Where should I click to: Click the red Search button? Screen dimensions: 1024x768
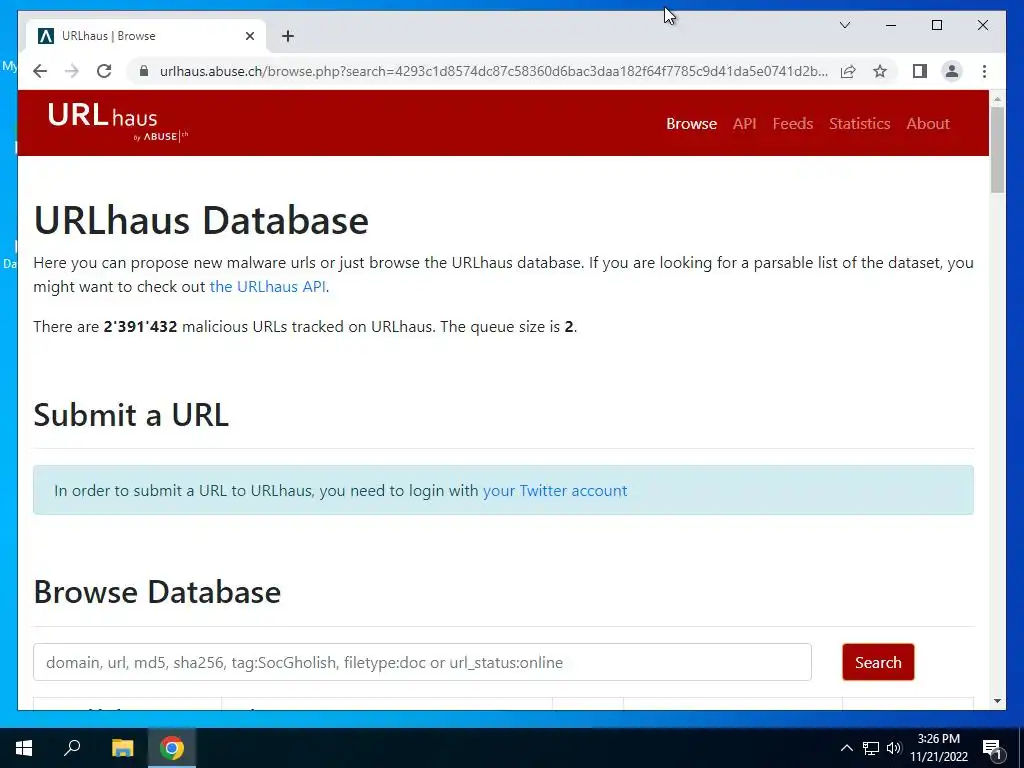(878, 662)
